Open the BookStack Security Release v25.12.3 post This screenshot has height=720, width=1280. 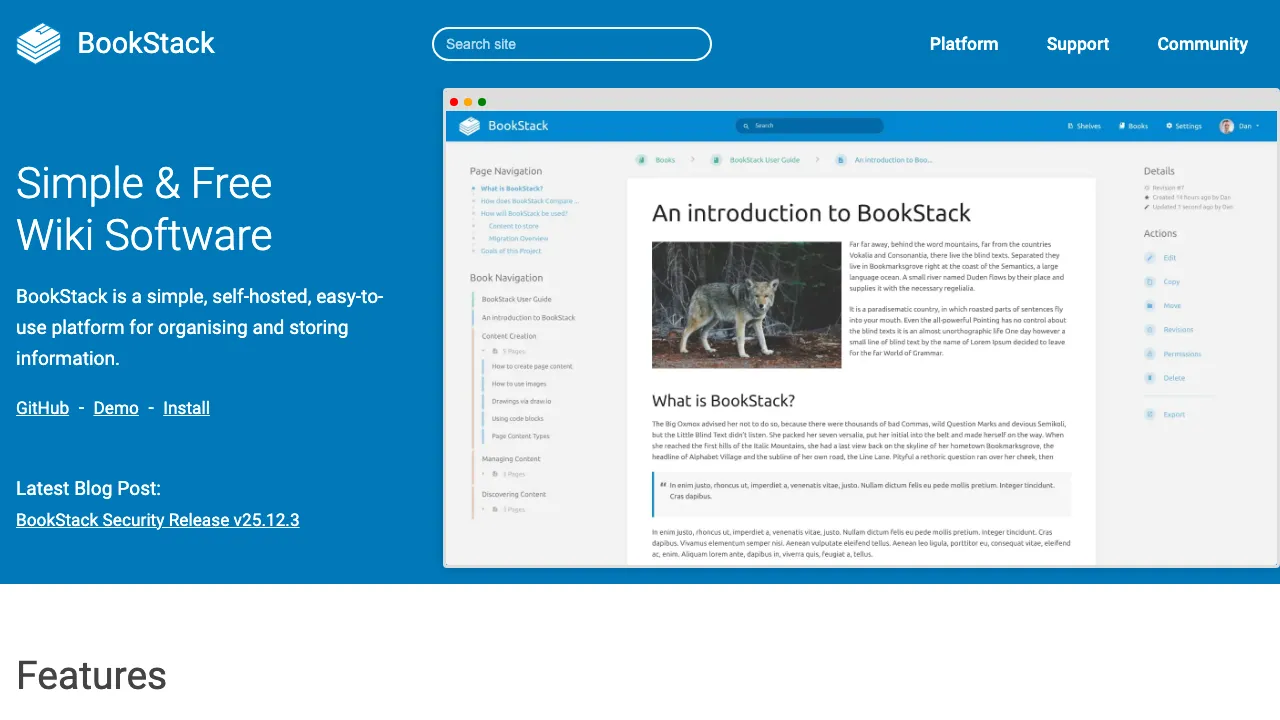point(157,520)
